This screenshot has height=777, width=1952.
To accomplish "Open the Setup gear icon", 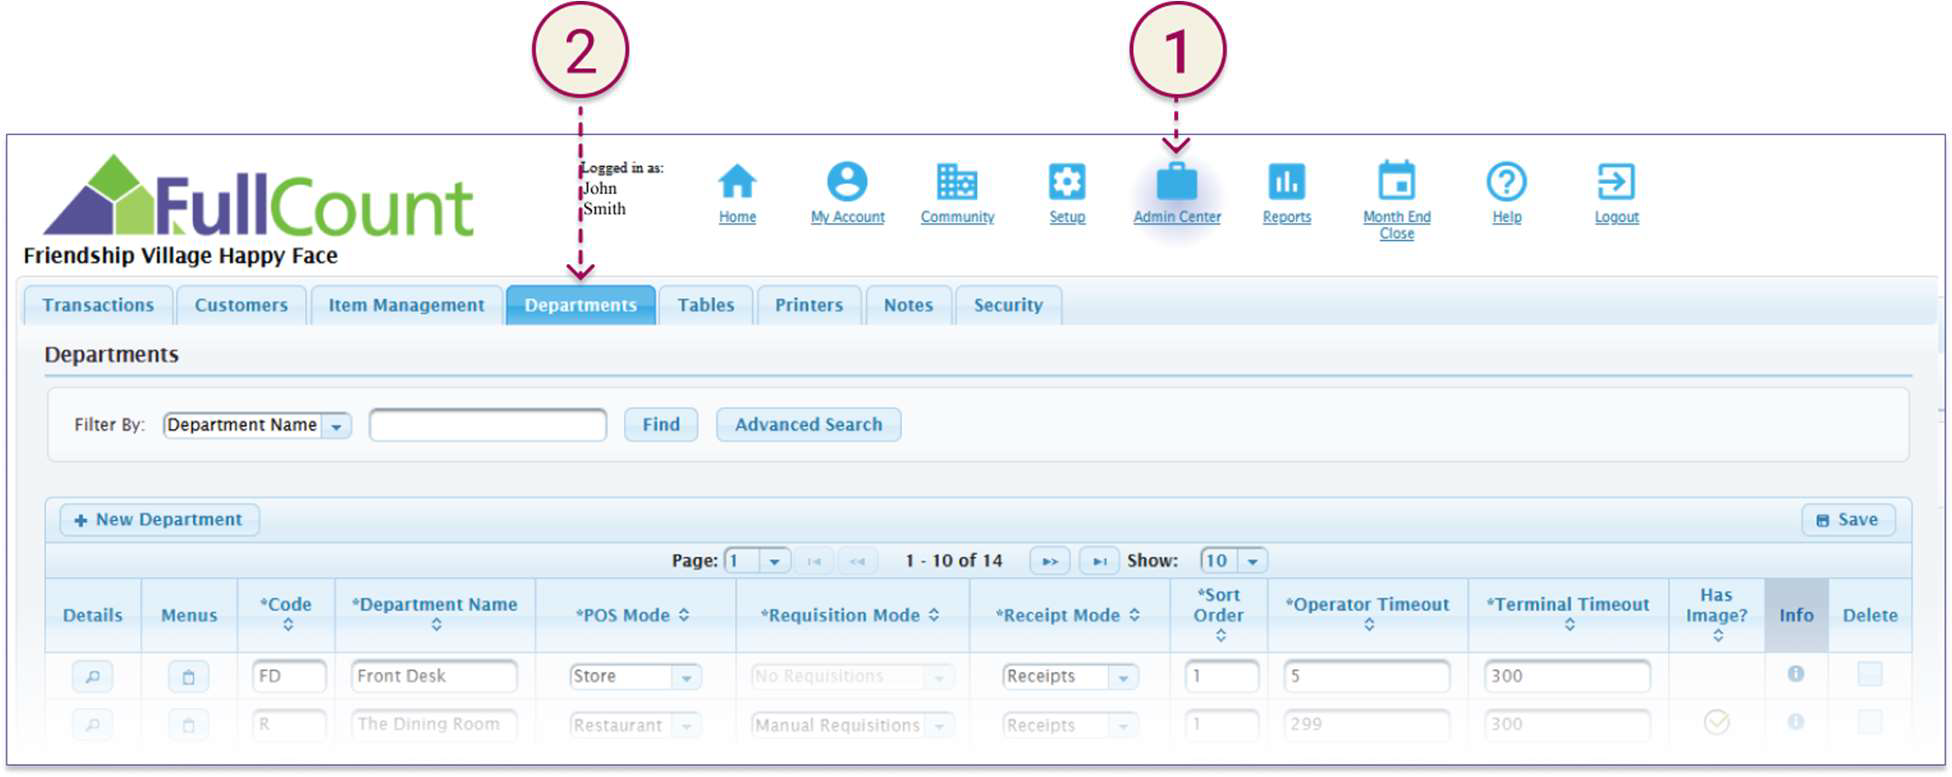I will (x=1066, y=183).
